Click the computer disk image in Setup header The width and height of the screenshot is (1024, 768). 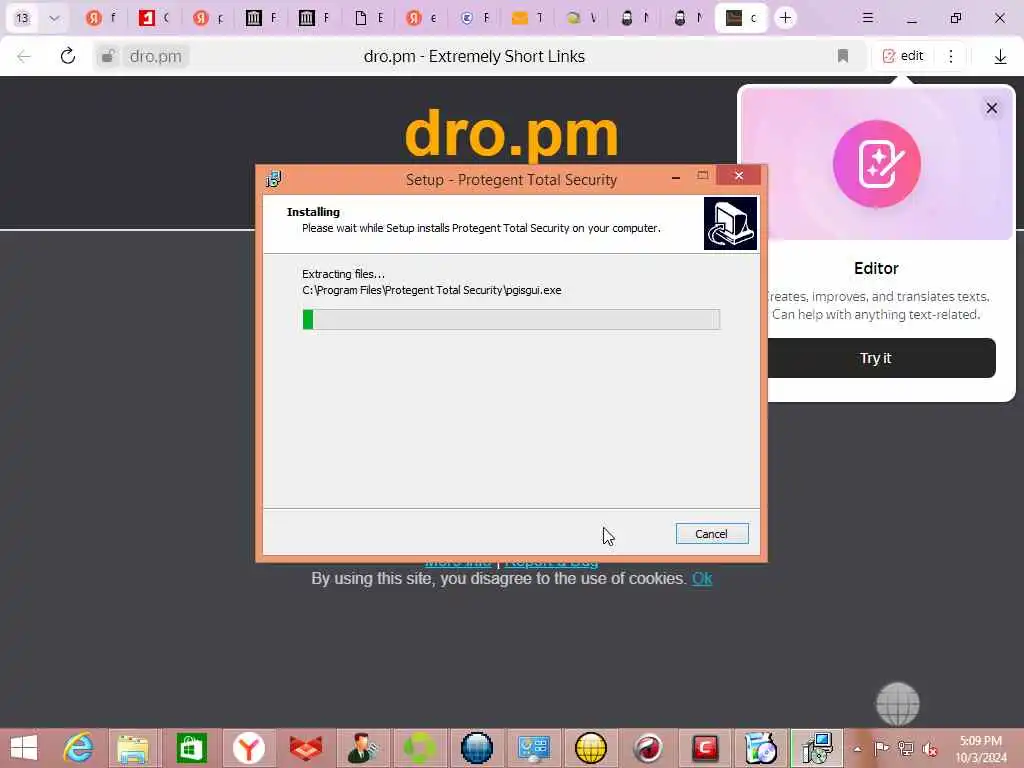[x=730, y=223]
